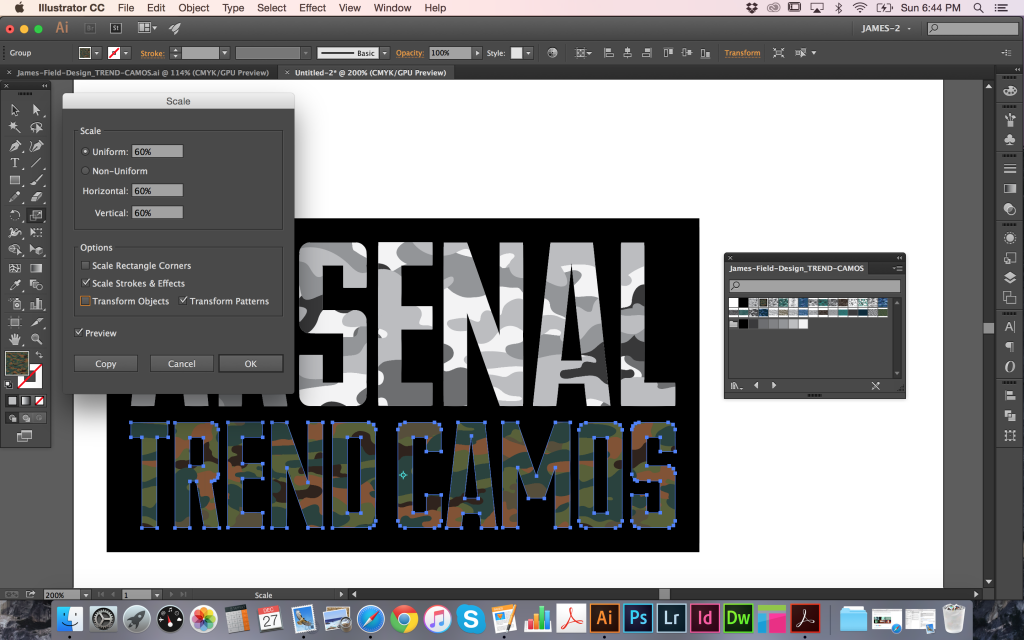Open the stroke color dropdown arrow

pos(126,53)
